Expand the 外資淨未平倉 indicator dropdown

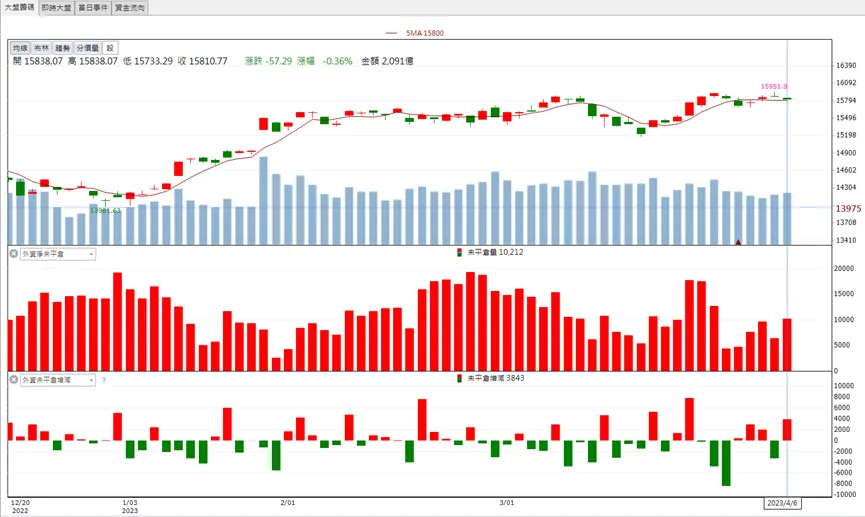[58, 254]
